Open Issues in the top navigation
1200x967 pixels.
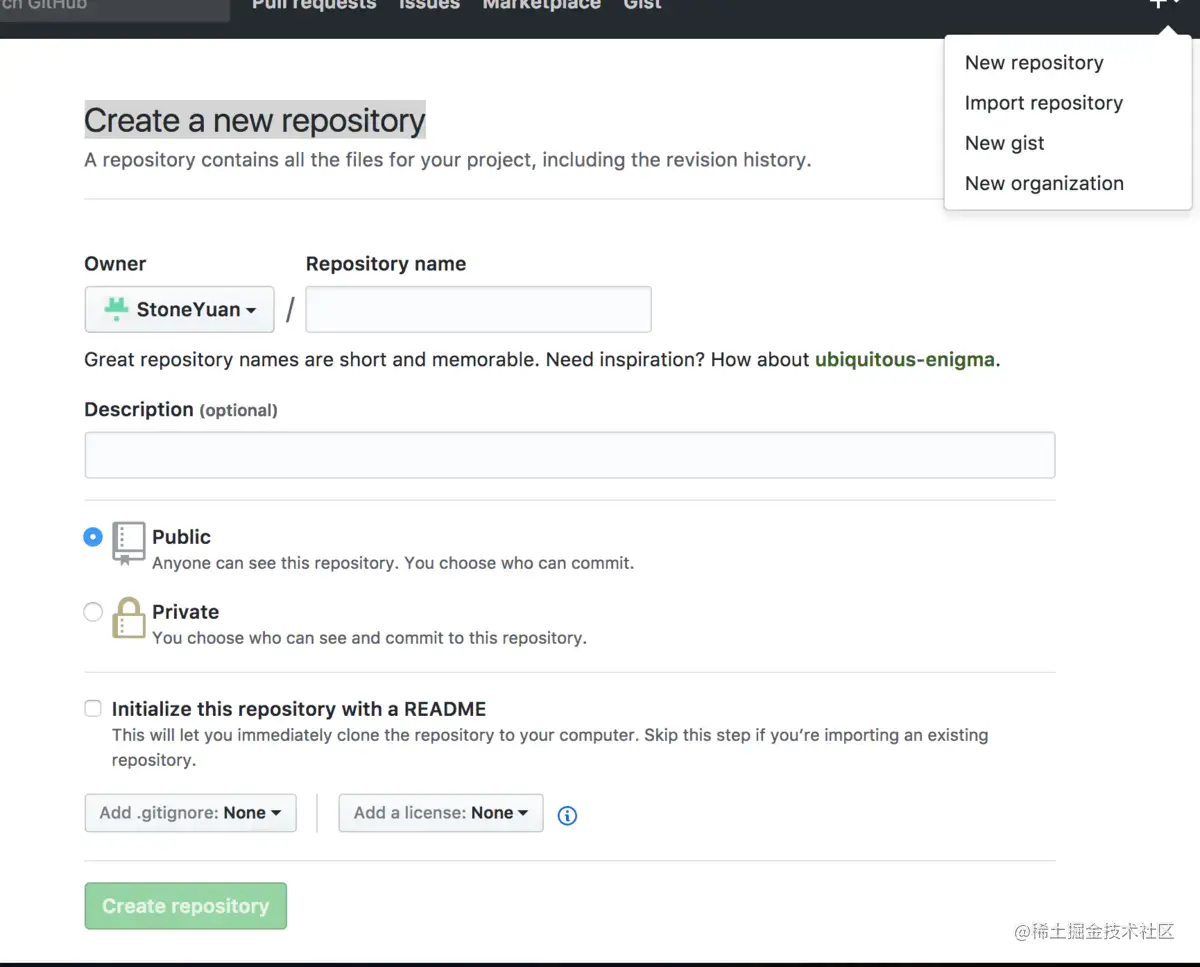click(429, 5)
